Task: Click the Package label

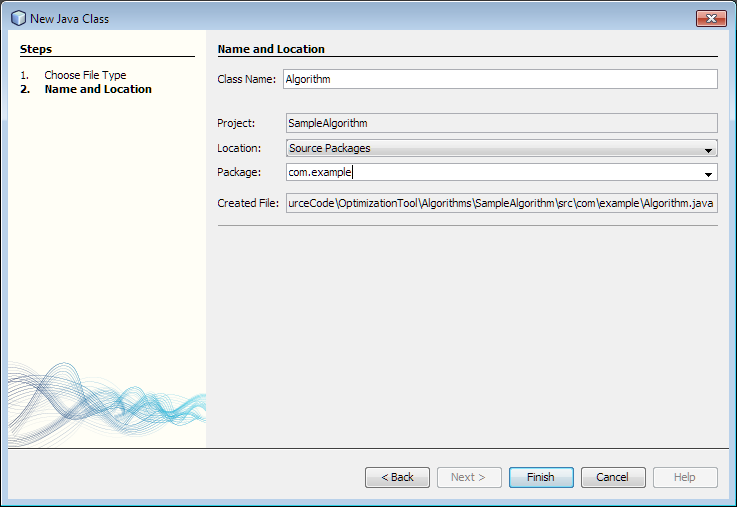Action: 239,172
